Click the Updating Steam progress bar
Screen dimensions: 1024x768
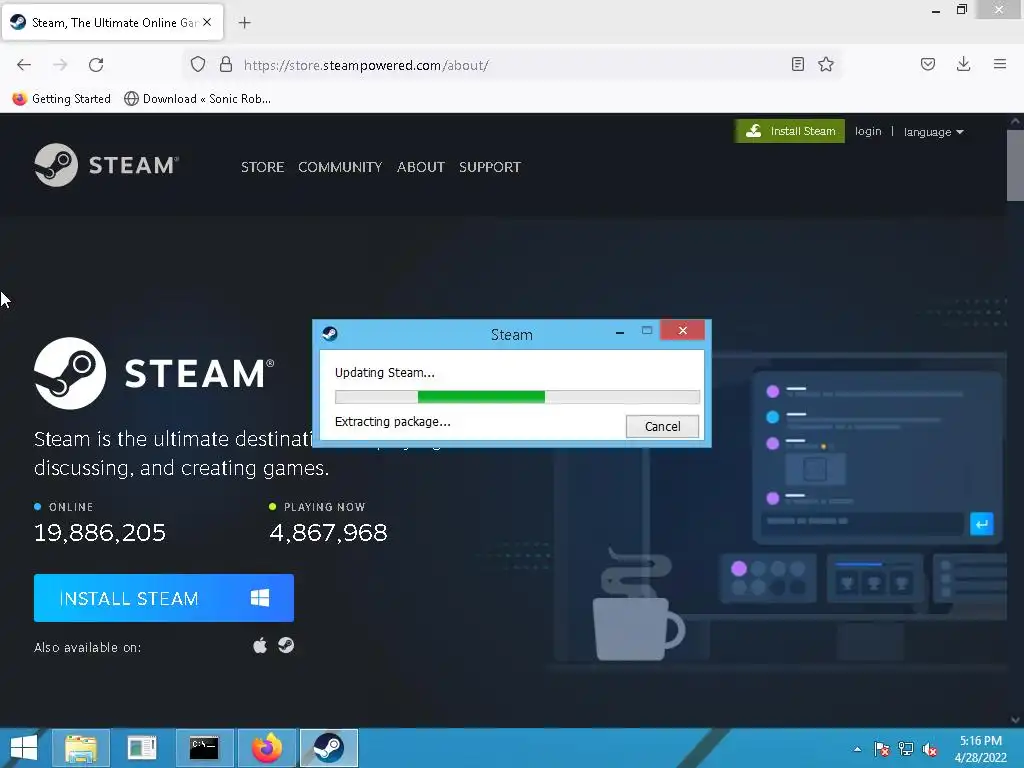click(x=517, y=396)
